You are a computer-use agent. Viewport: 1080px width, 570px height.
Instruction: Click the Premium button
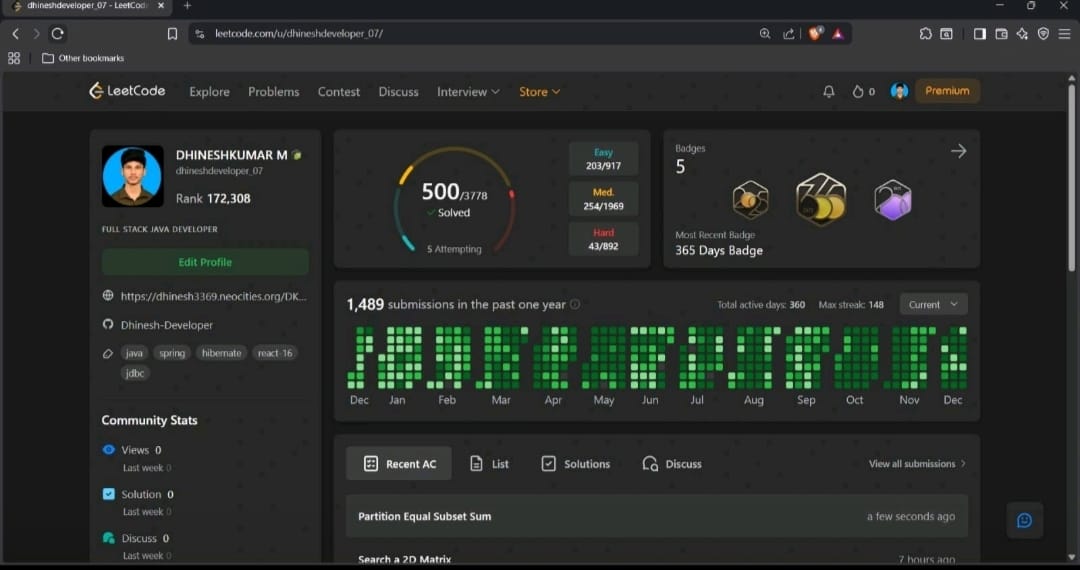[947, 91]
